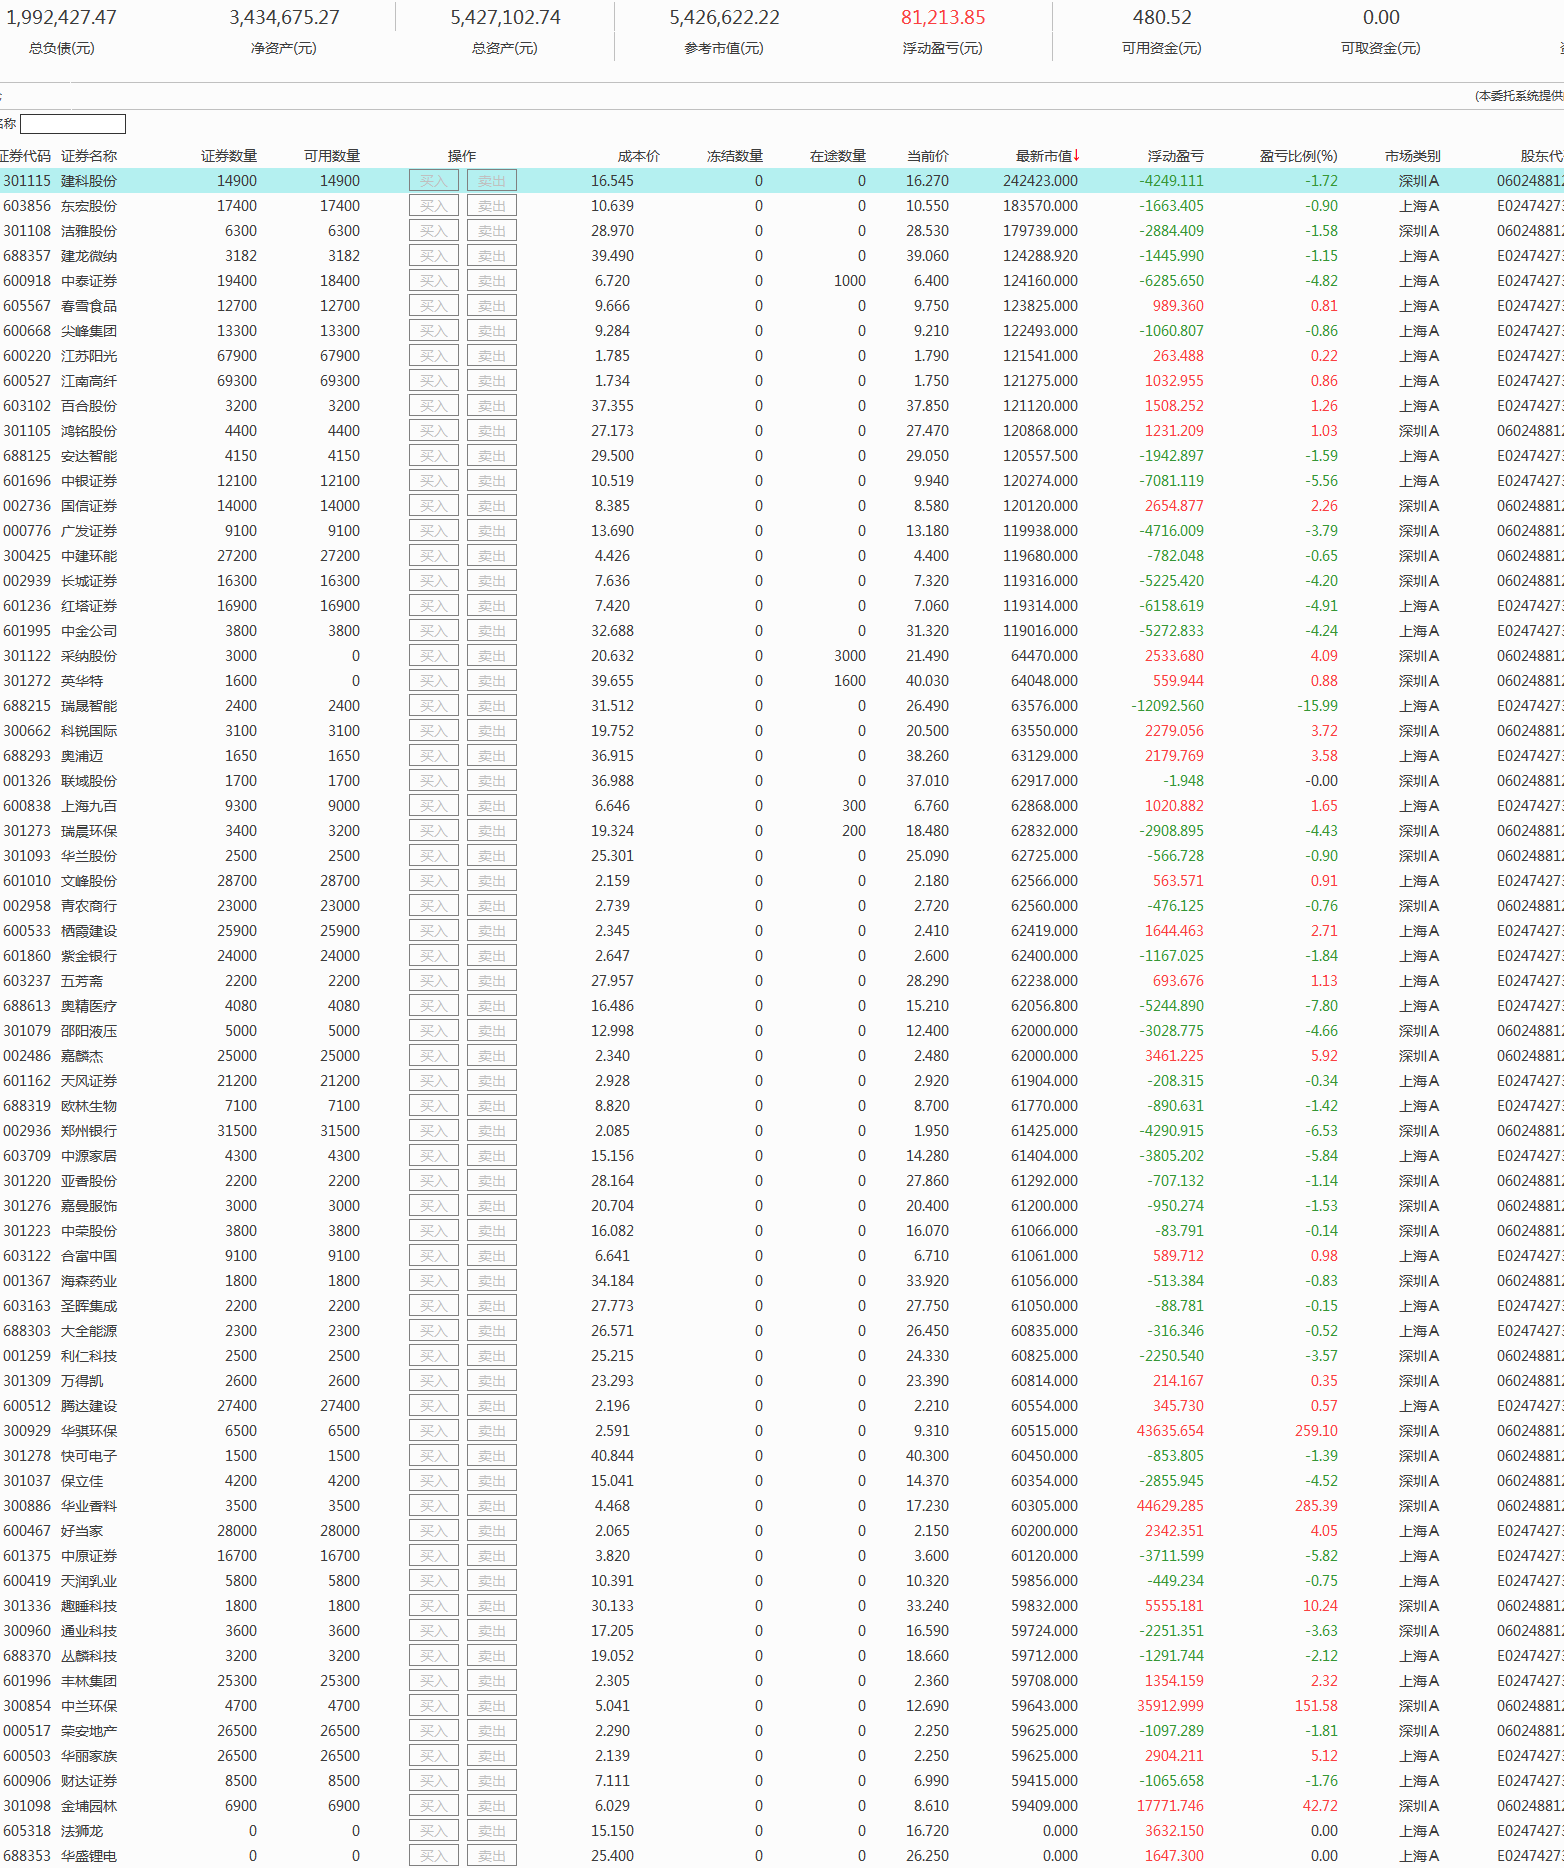Click 买入 for 广发证券 (000776)
The width and height of the screenshot is (1564, 1868).
(x=433, y=531)
